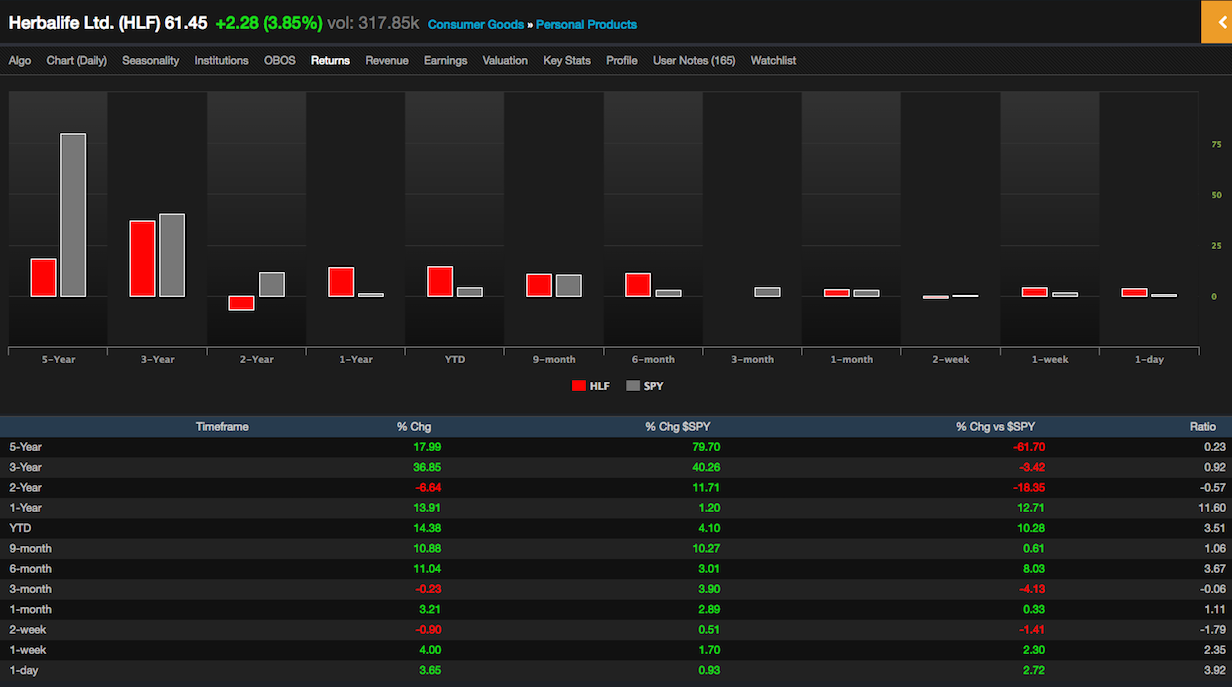Click the tall gray 5-Year SPY bar
Viewport: 1232px width, 687px height.
point(73,215)
